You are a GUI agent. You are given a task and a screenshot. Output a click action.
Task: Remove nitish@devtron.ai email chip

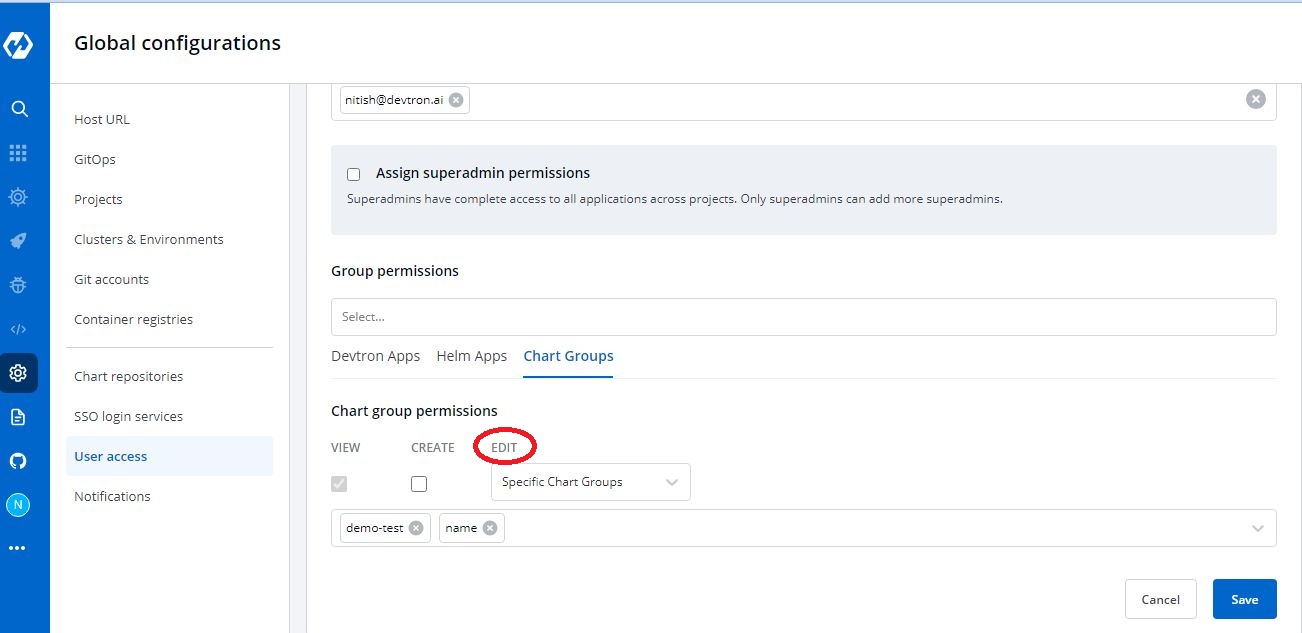tap(456, 100)
